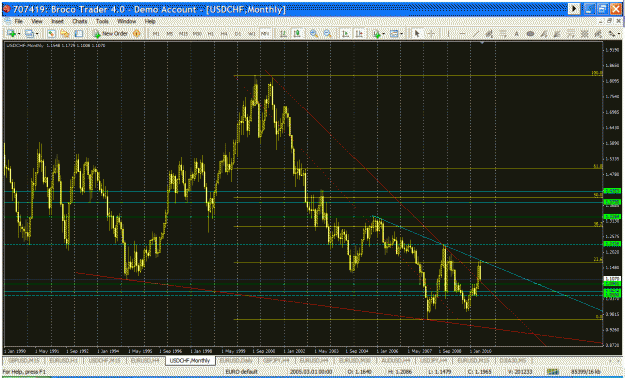Switch to the GBPUSD,M15 chart tab
This screenshot has width=625, height=378.
tap(23, 360)
